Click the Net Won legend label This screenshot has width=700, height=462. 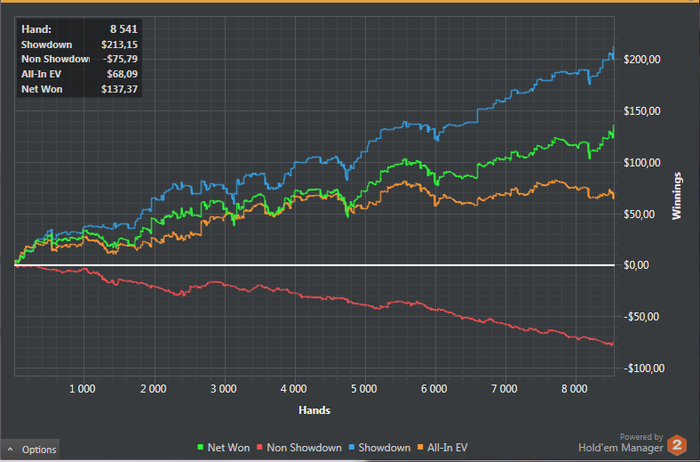[x=229, y=448]
